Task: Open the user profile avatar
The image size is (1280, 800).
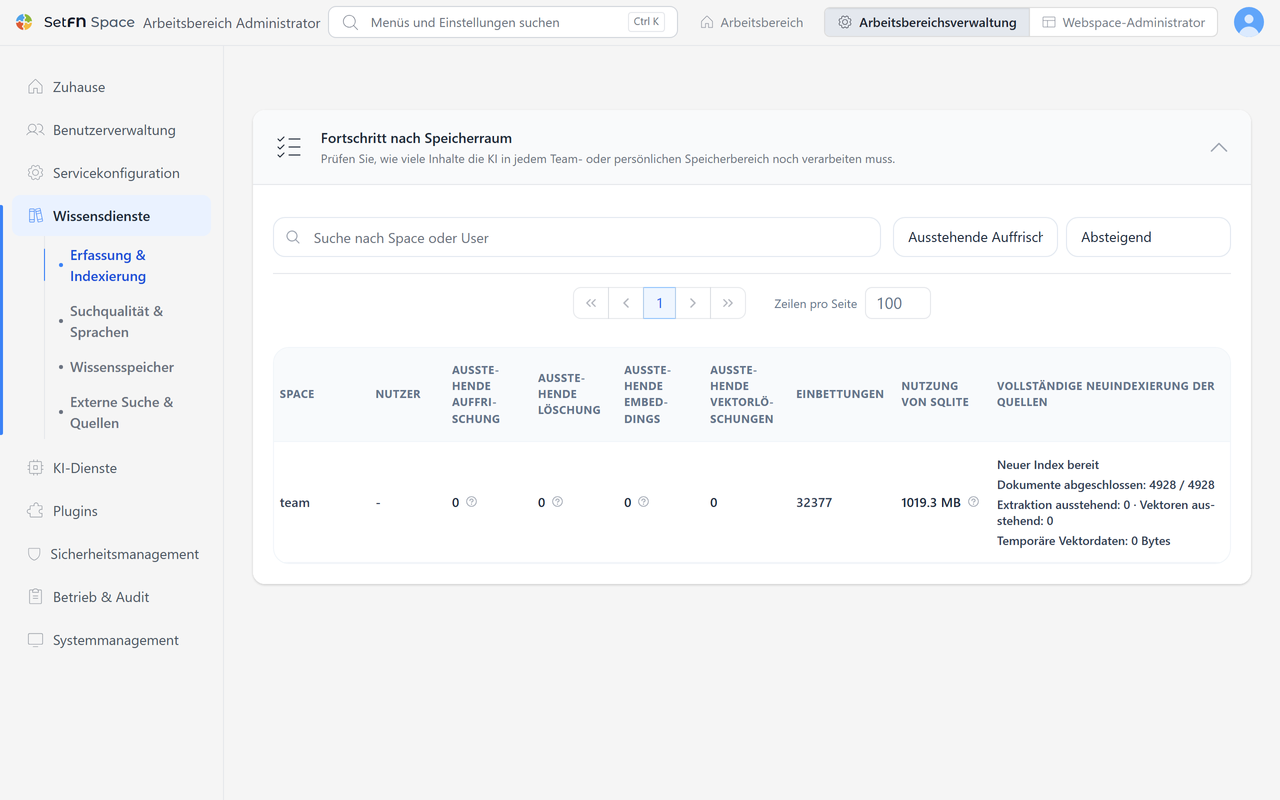Action: [x=1249, y=22]
